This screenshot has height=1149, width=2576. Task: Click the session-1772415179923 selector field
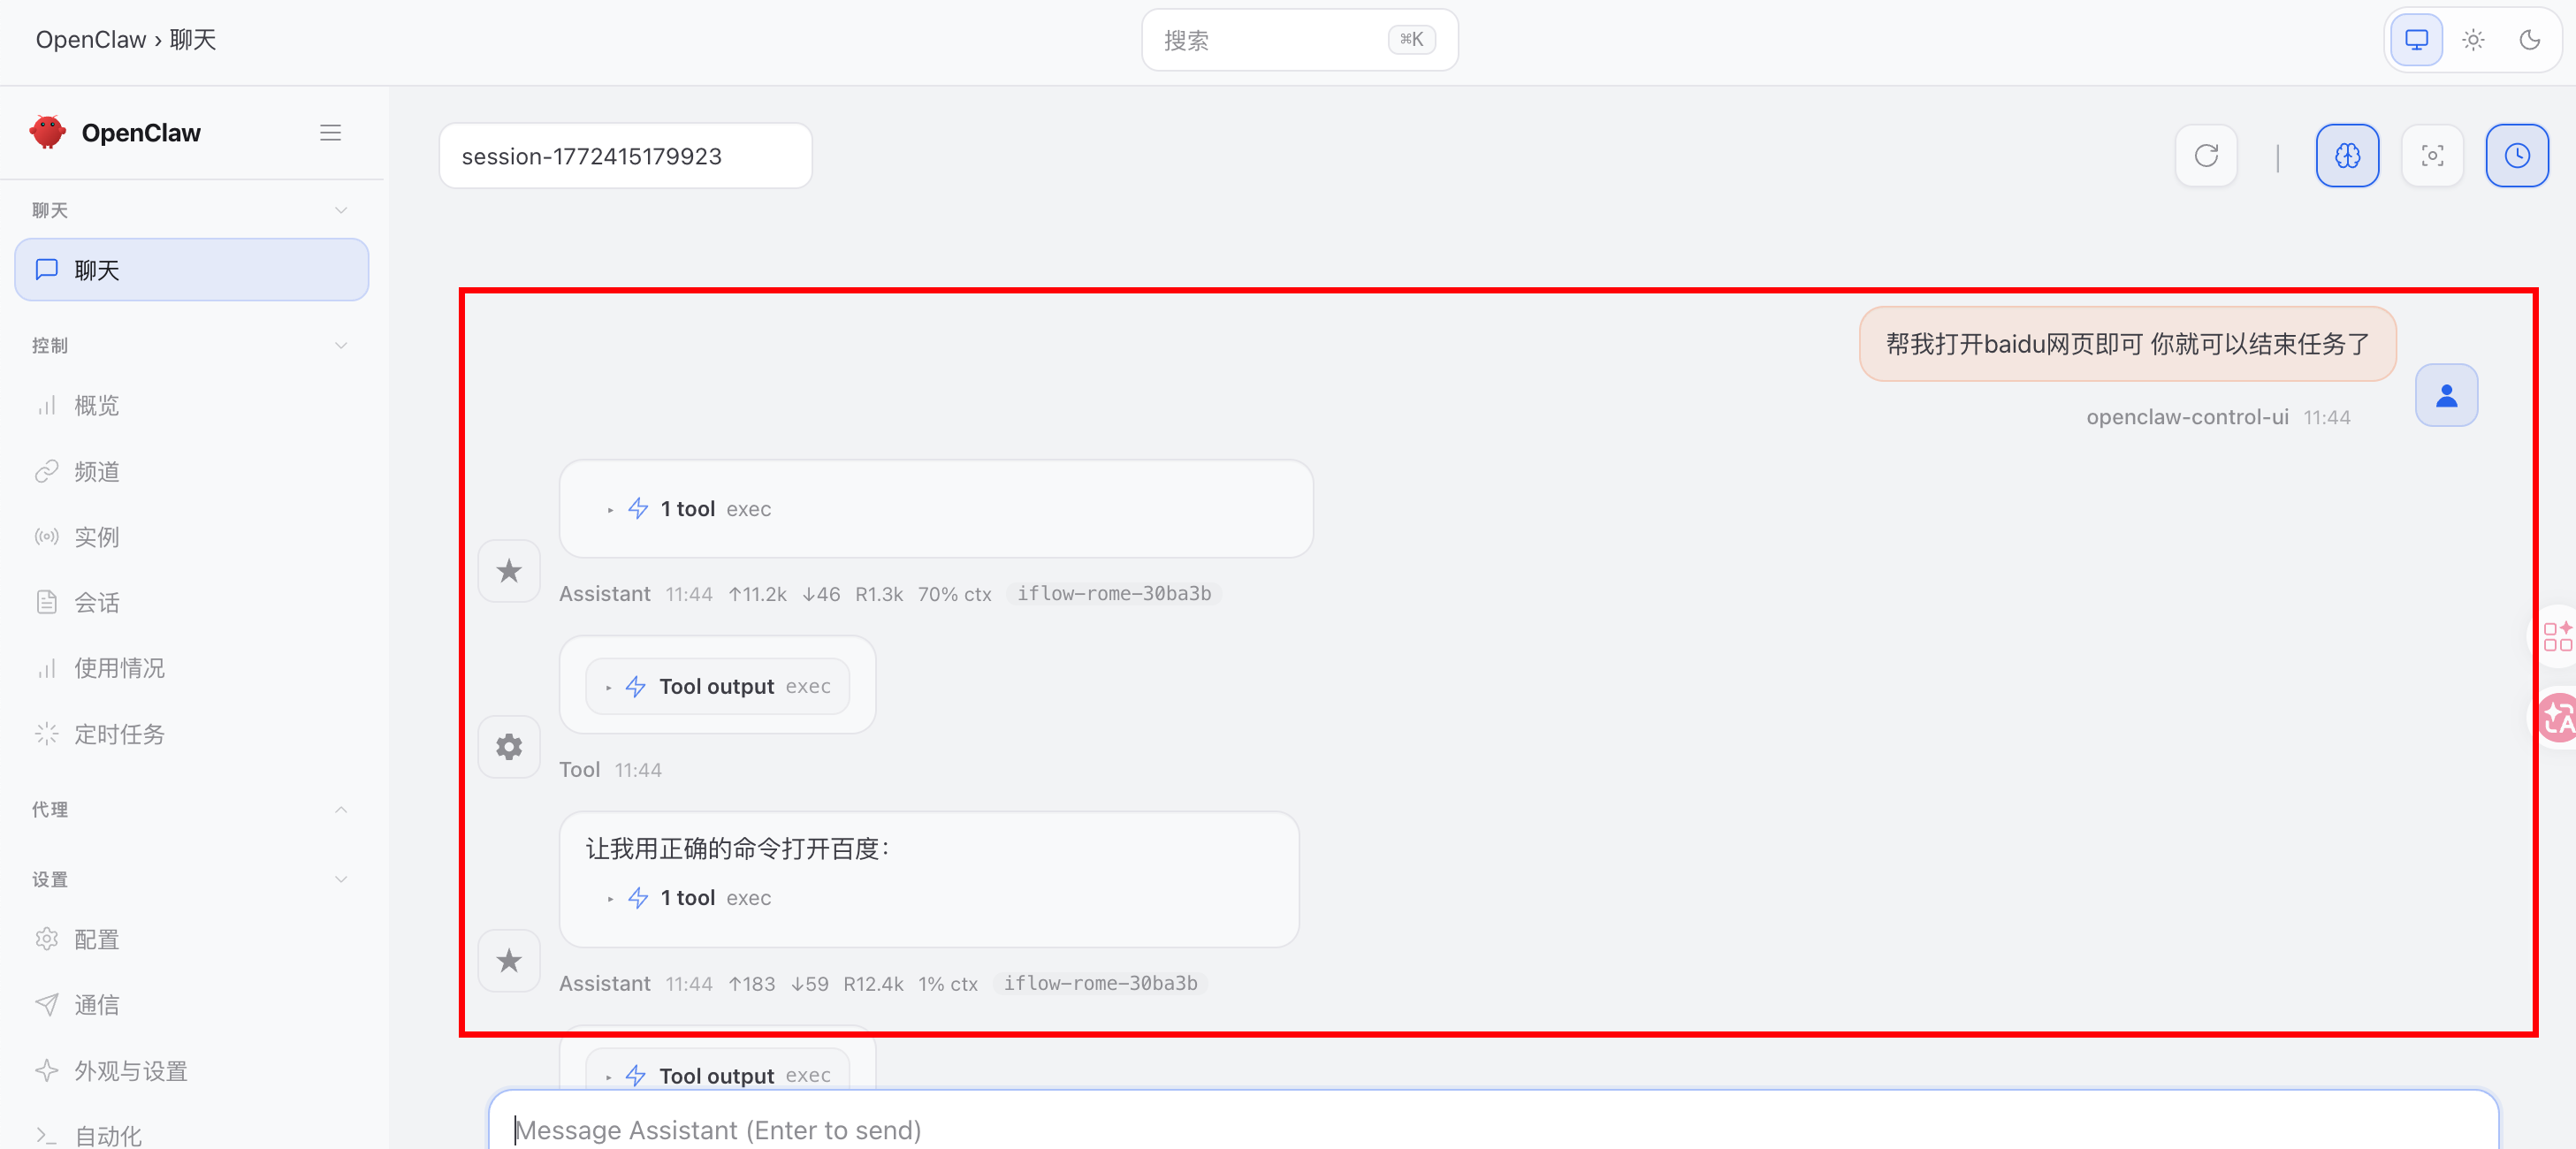tap(625, 156)
